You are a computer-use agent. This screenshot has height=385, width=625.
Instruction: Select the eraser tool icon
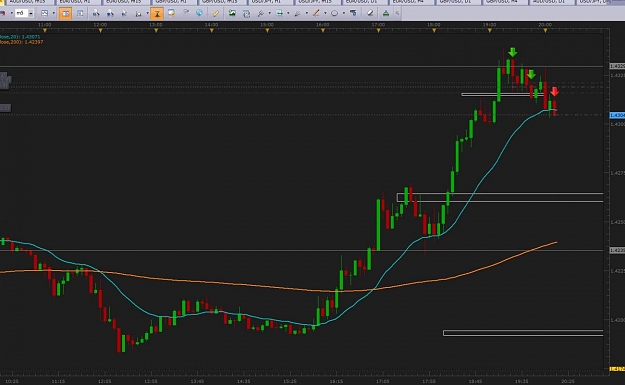pyautogui.click(x=370, y=13)
